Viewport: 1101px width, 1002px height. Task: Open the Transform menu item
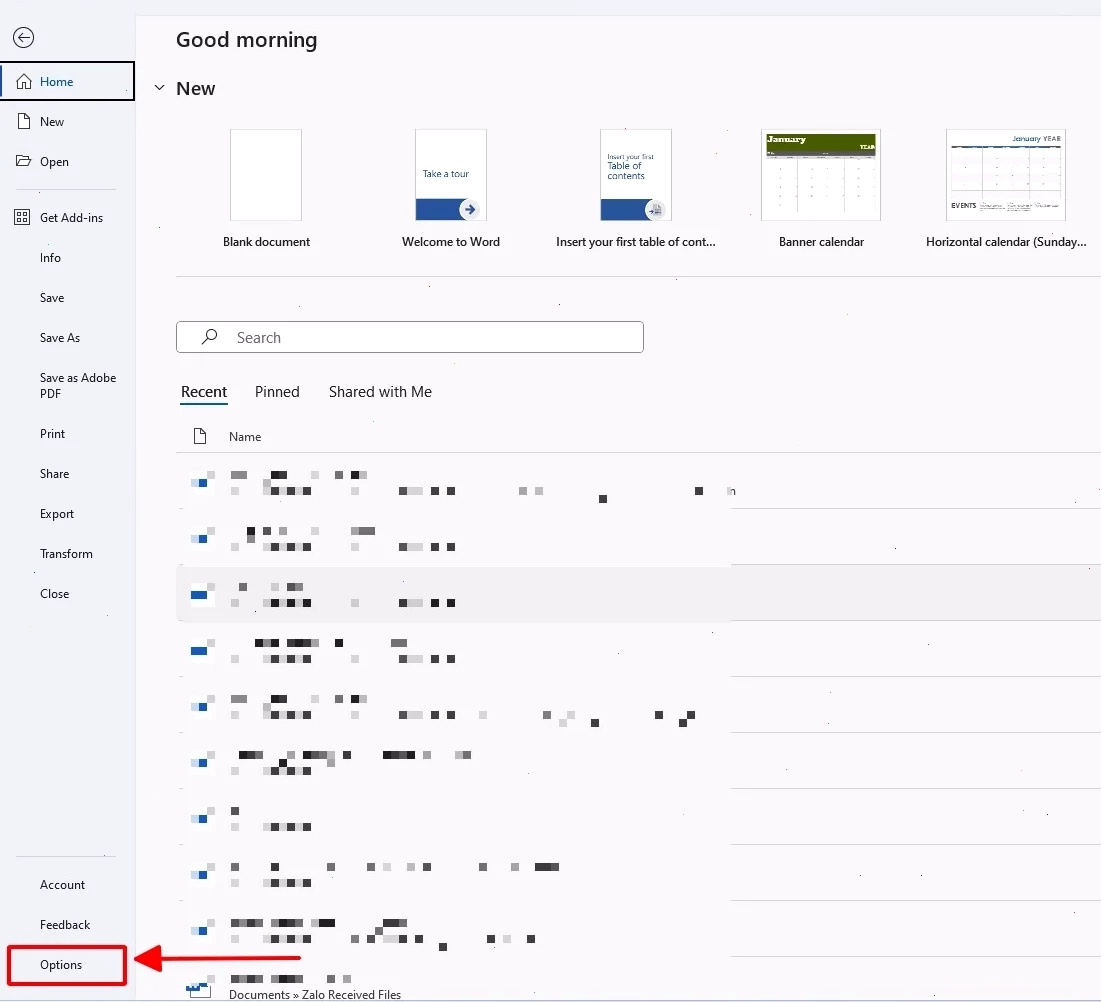66,553
